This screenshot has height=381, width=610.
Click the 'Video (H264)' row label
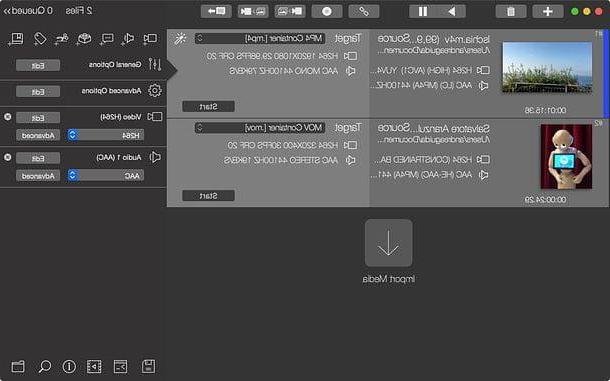point(121,117)
